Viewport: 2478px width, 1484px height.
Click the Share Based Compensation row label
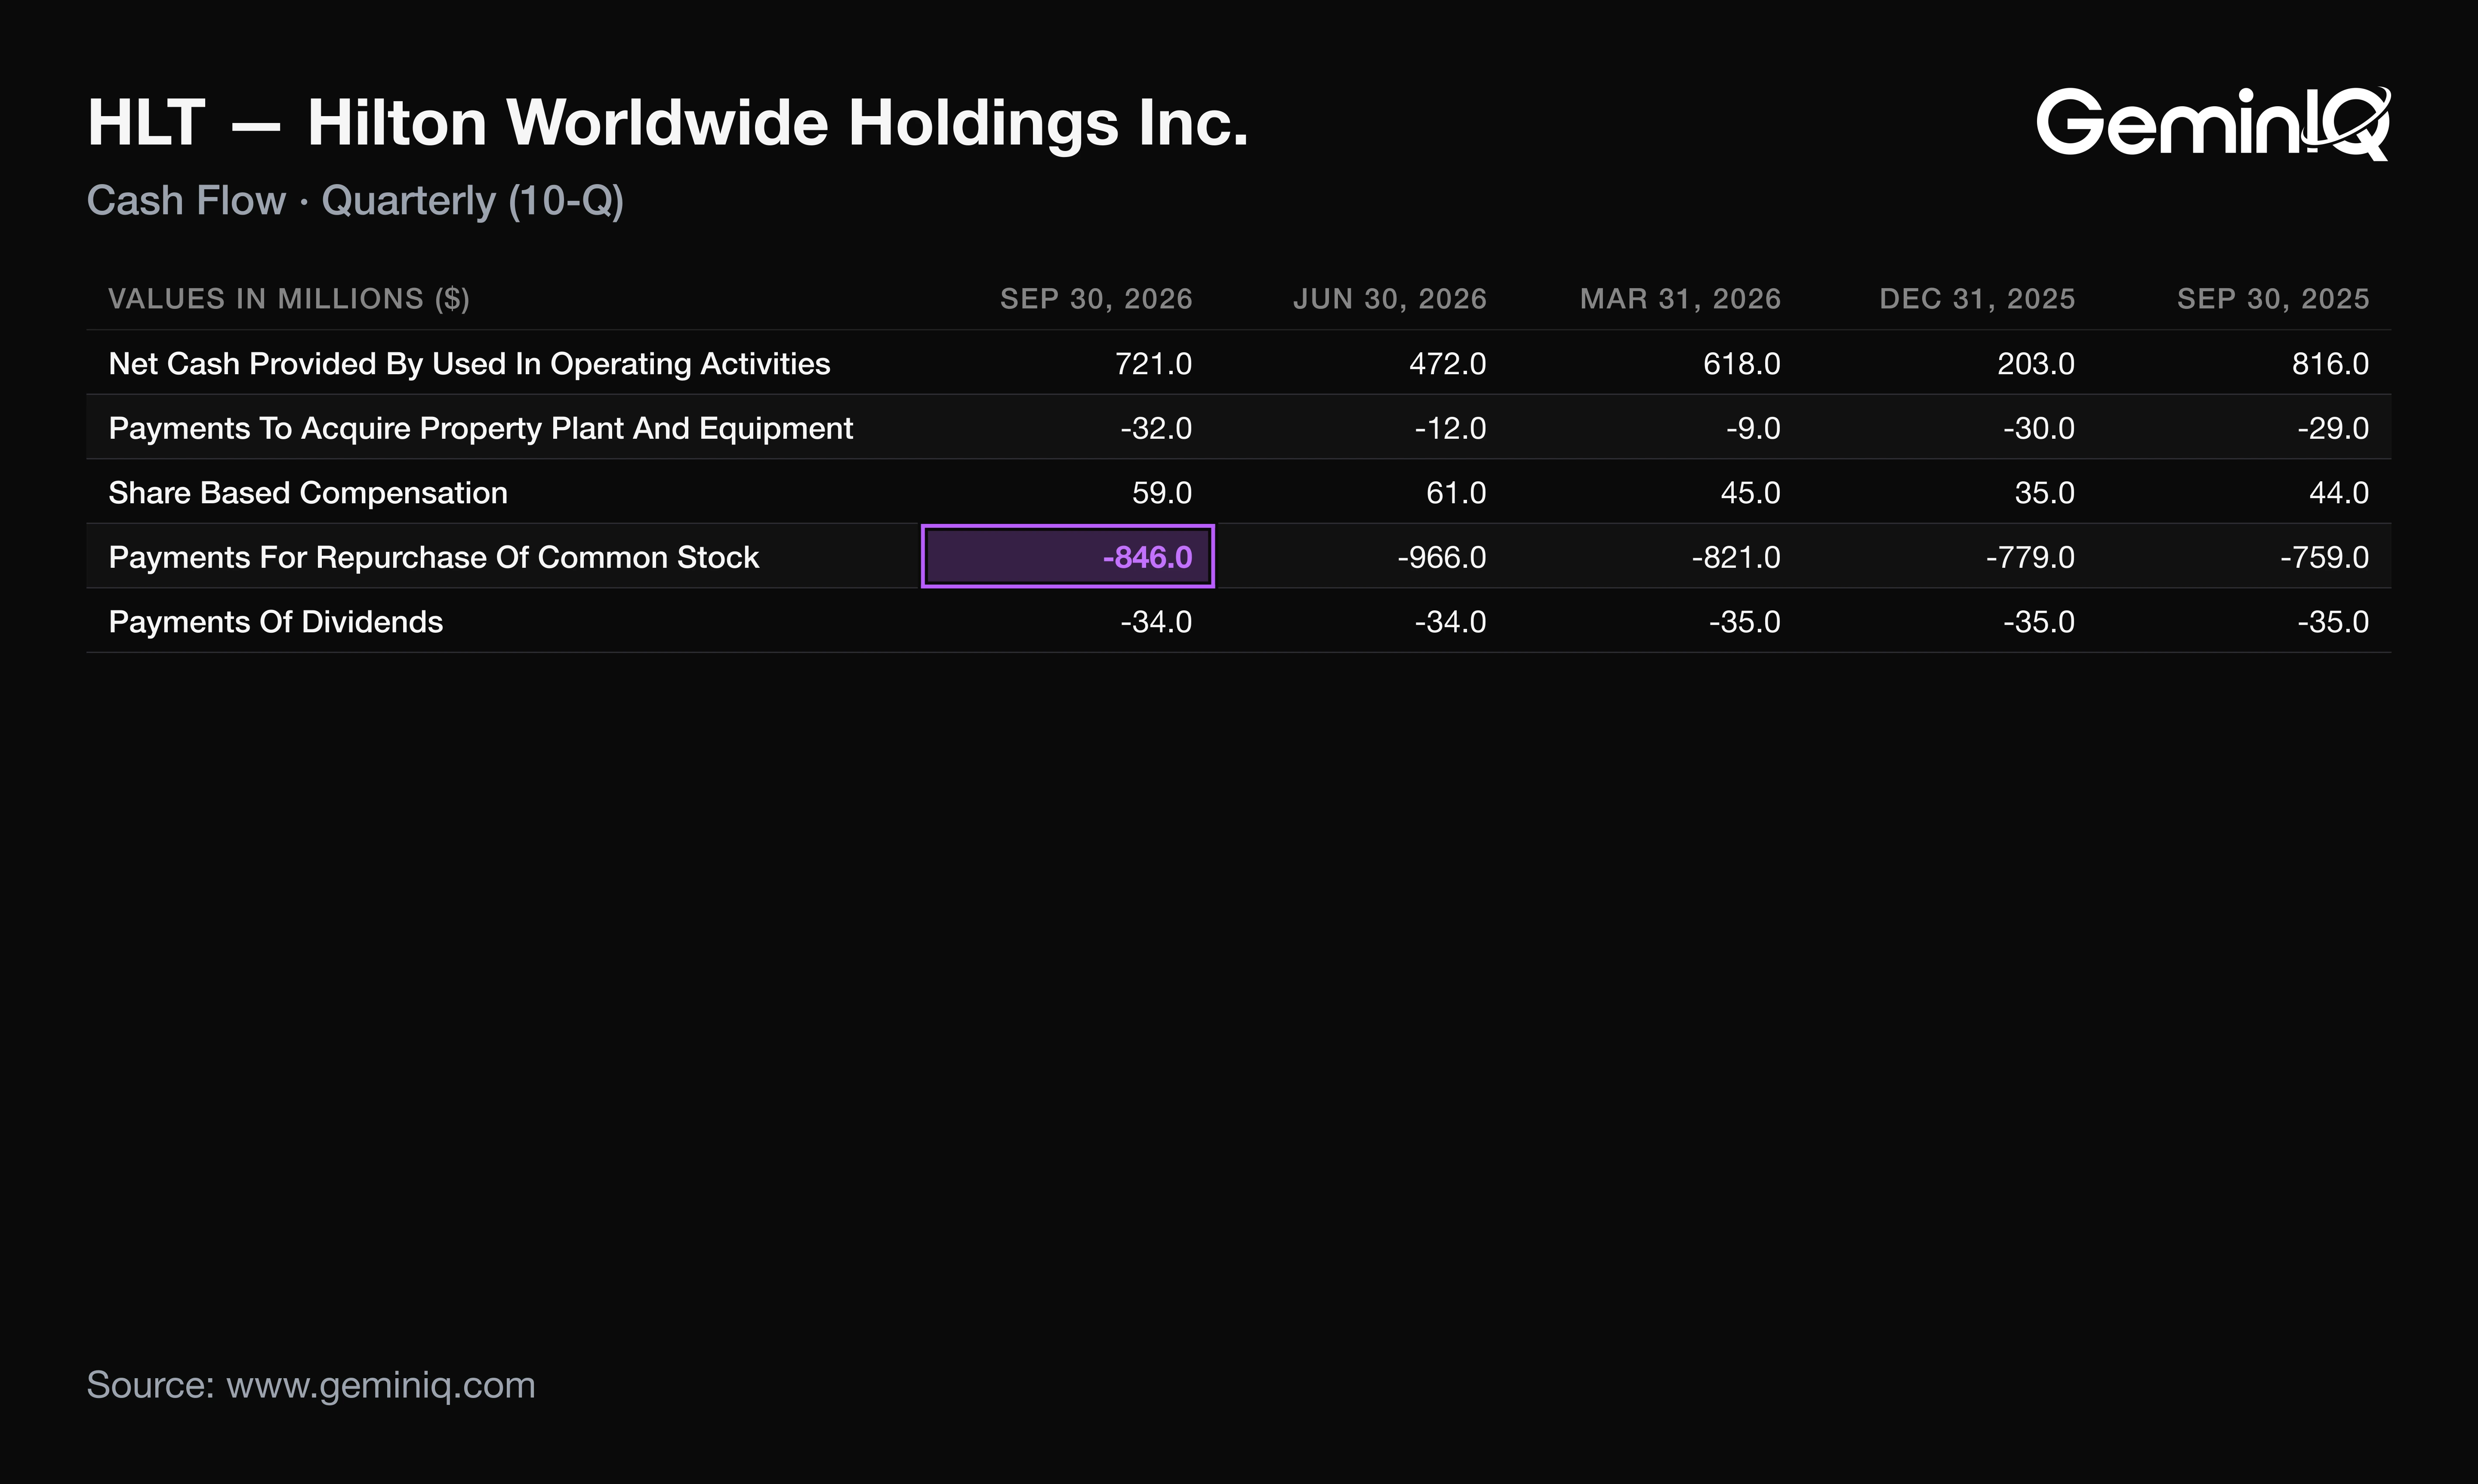(x=308, y=493)
